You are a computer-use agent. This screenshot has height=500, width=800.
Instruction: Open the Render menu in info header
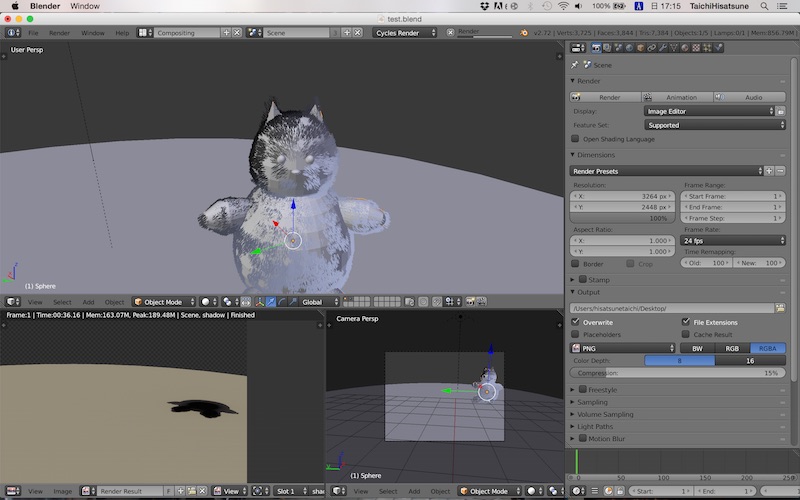[59, 33]
